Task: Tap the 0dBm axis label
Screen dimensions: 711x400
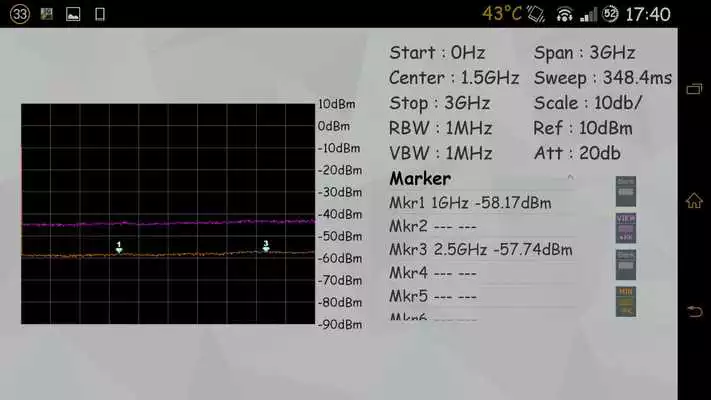Action: [334, 126]
